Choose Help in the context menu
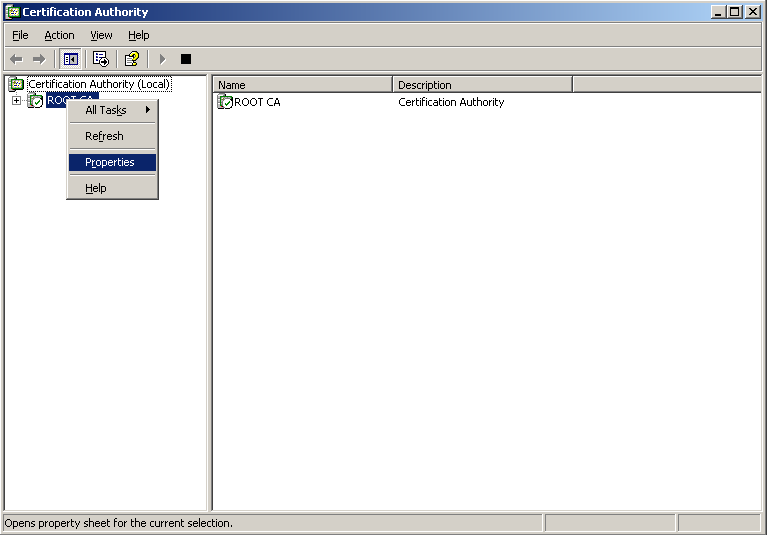 (x=112, y=188)
